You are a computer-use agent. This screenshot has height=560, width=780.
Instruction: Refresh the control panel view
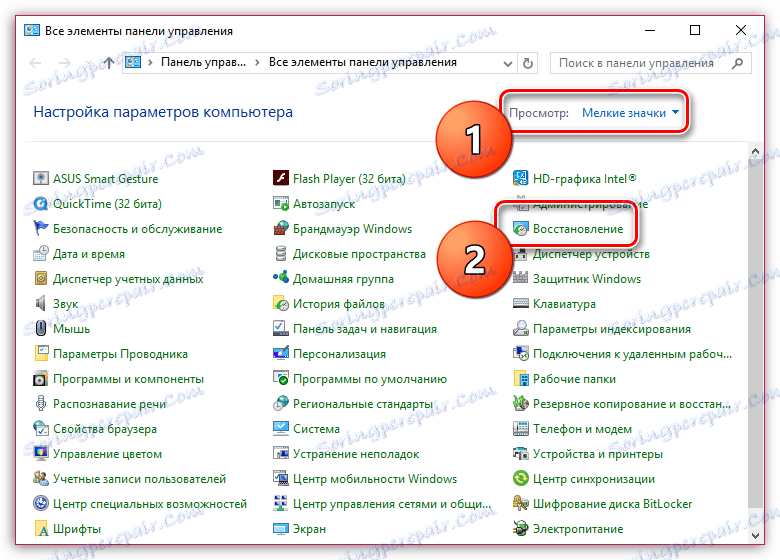pyautogui.click(x=528, y=63)
